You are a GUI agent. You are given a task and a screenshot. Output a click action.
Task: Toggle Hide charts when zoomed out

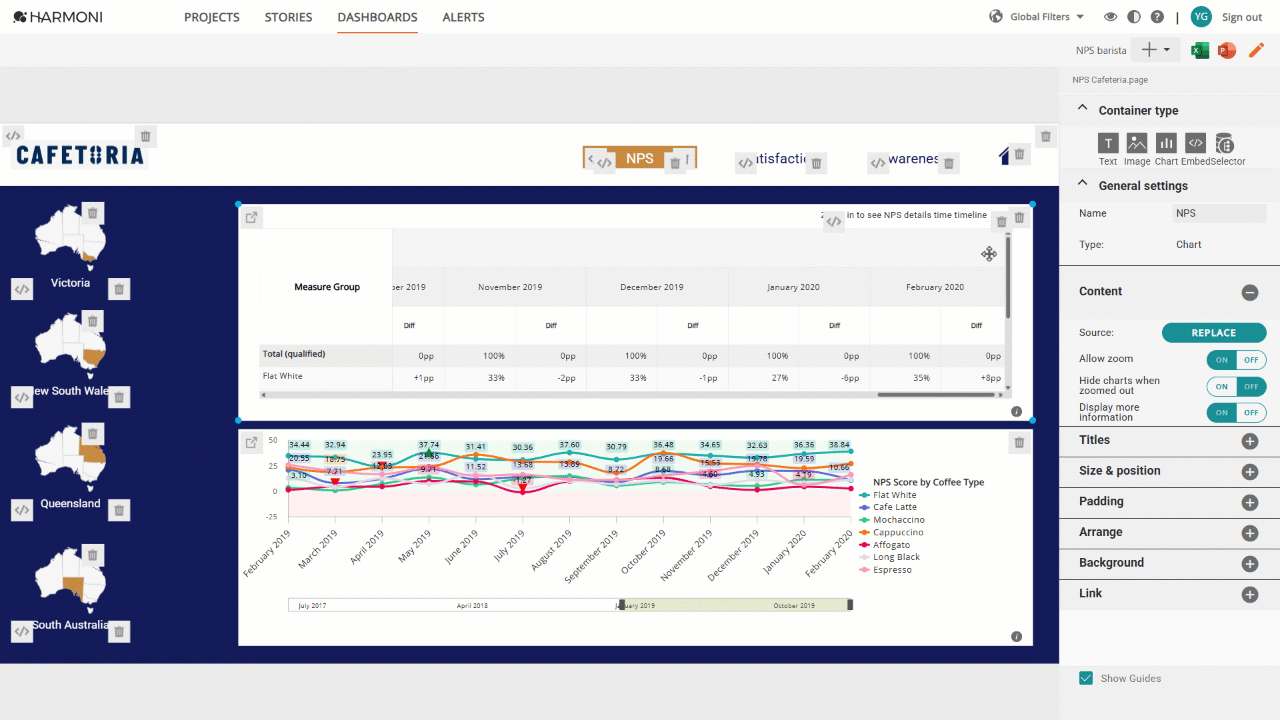tap(1236, 386)
